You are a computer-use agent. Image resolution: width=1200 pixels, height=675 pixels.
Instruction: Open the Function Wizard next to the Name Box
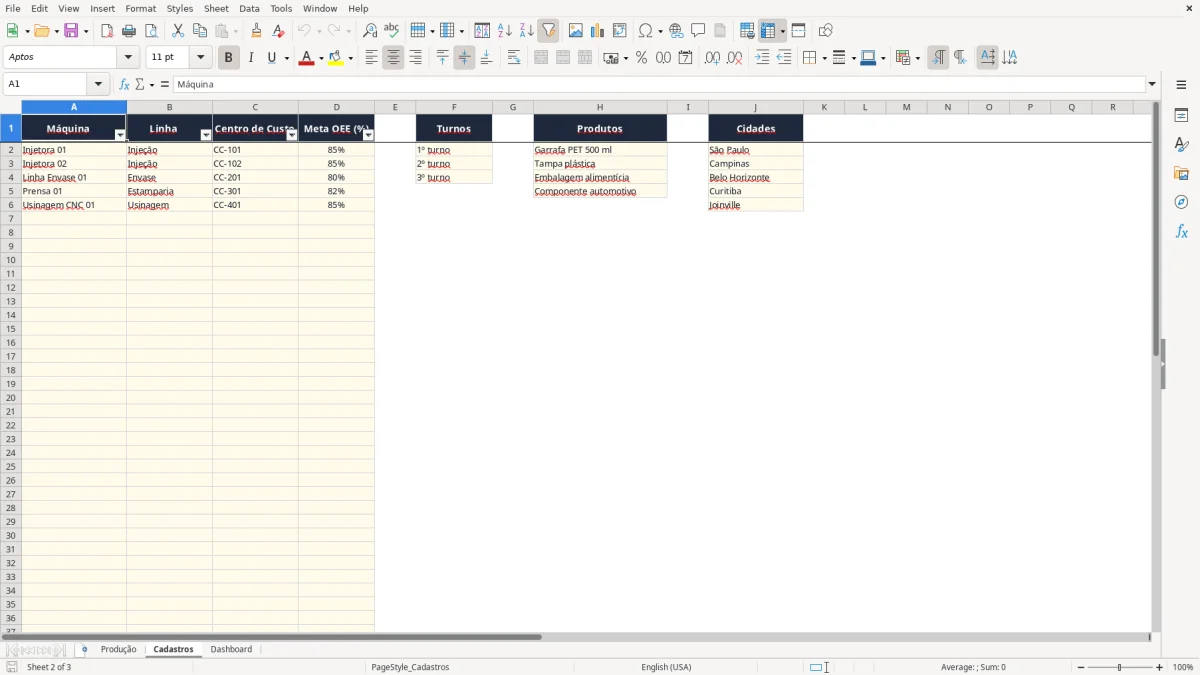coord(124,85)
